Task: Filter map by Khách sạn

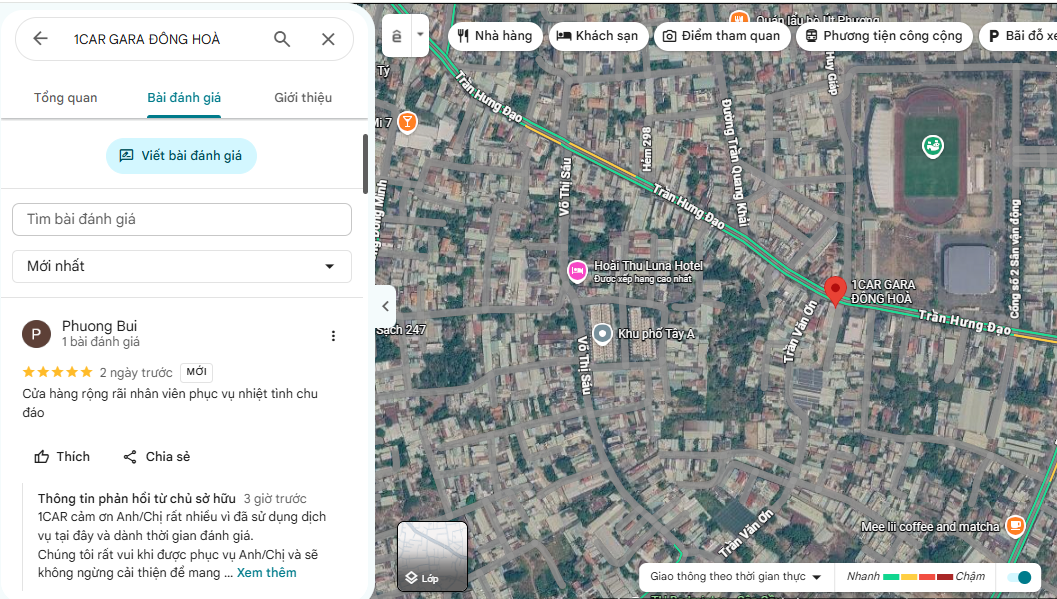Action: pos(598,36)
